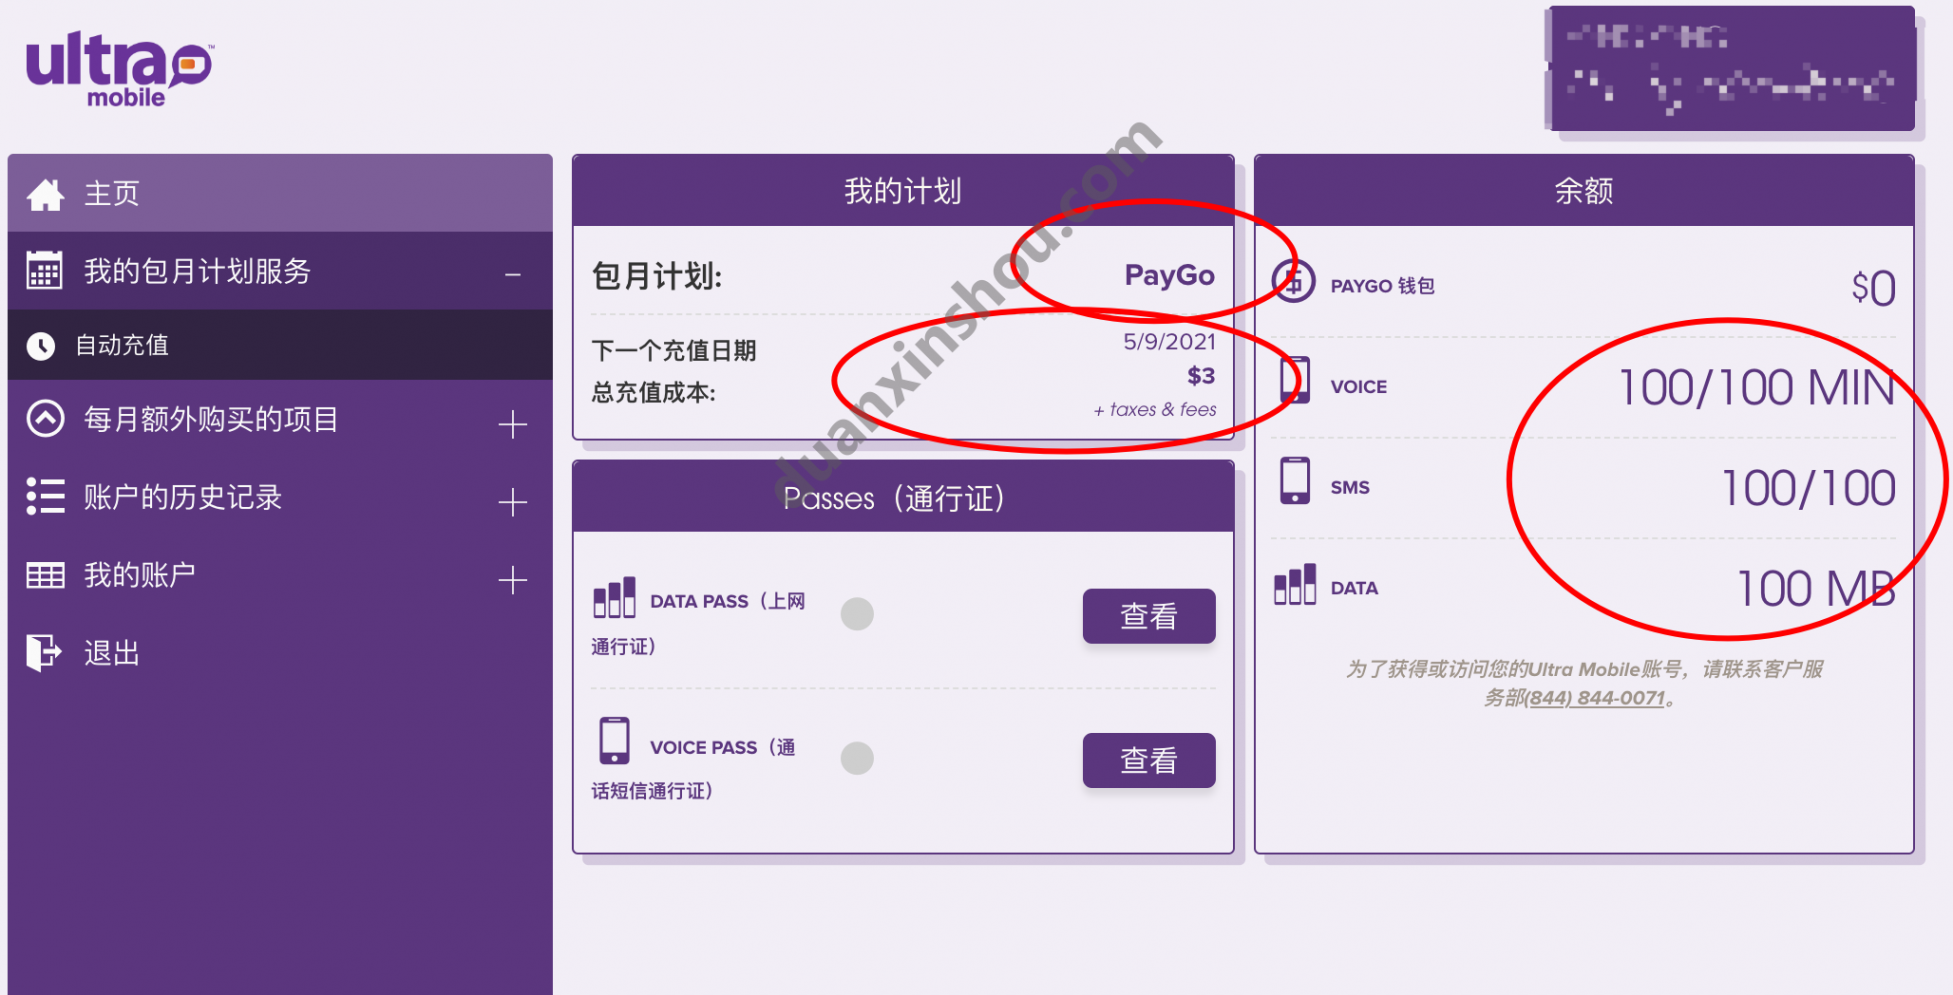This screenshot has width=1953, height=995.
Task: Click the home icon beside 主页
Action: click(x=44, y=192)
